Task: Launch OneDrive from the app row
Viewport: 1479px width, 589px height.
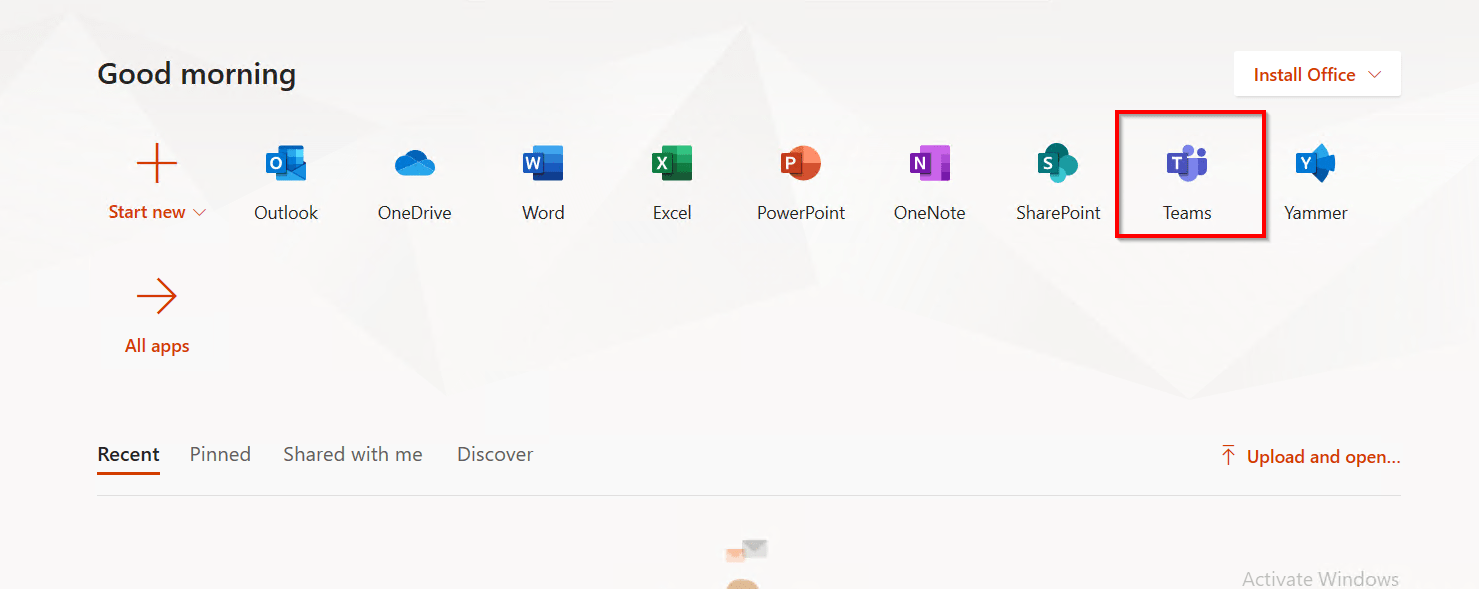Action: click(414, 164)
